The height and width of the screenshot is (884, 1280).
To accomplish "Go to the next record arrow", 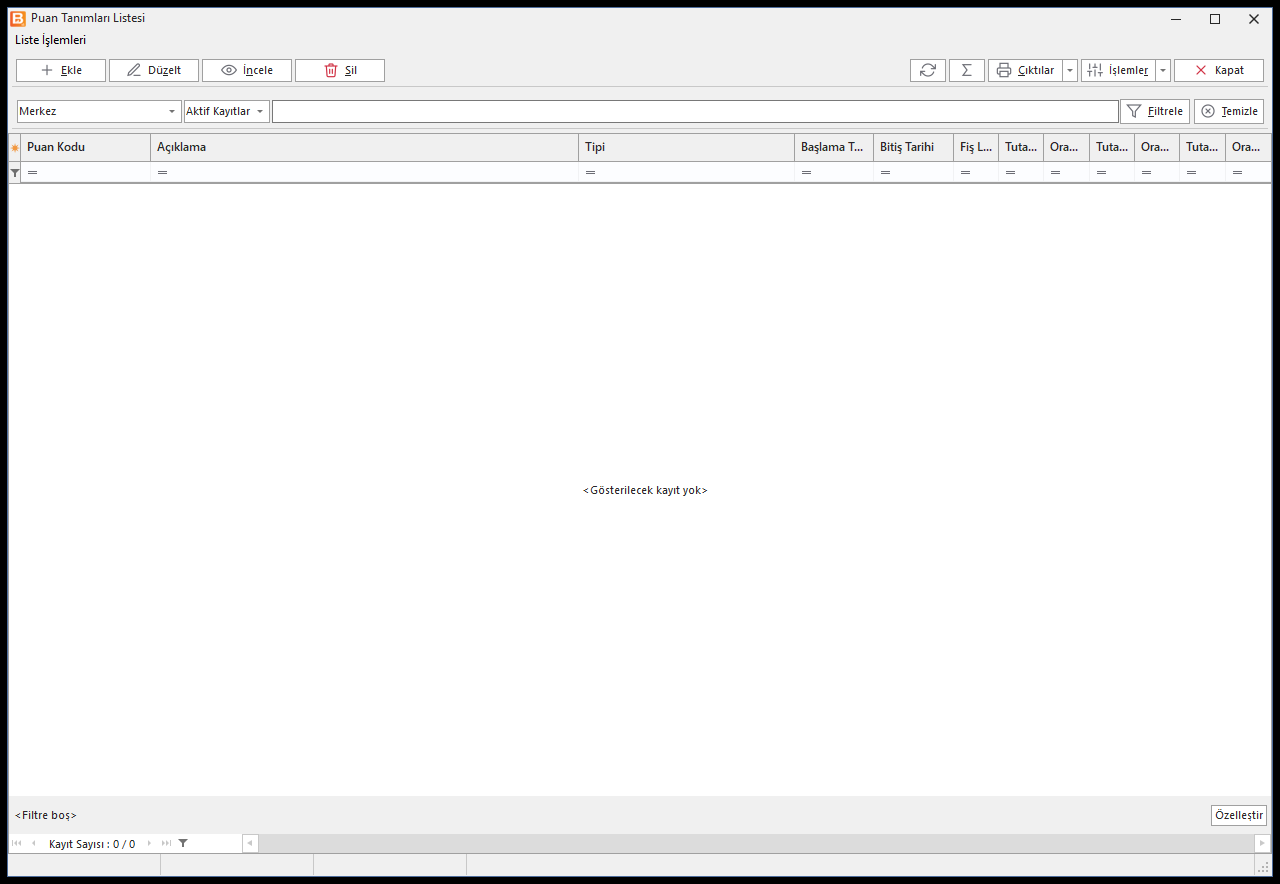I will click(x=150, y=843).
